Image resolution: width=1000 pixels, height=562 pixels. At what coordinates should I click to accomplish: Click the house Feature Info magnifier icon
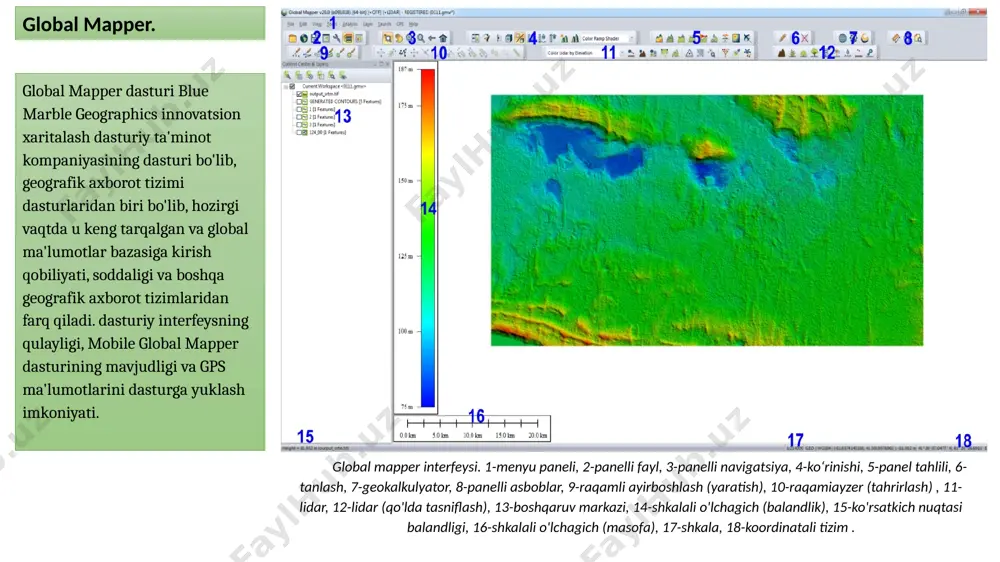tap(918, 38)
